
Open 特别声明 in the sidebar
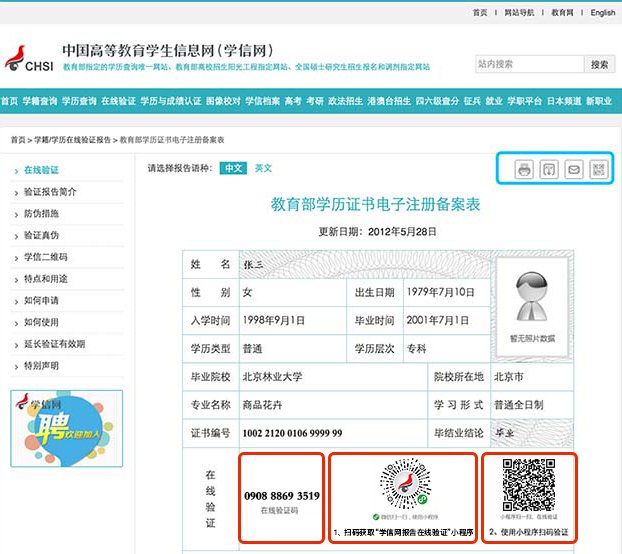click(41, 366)
